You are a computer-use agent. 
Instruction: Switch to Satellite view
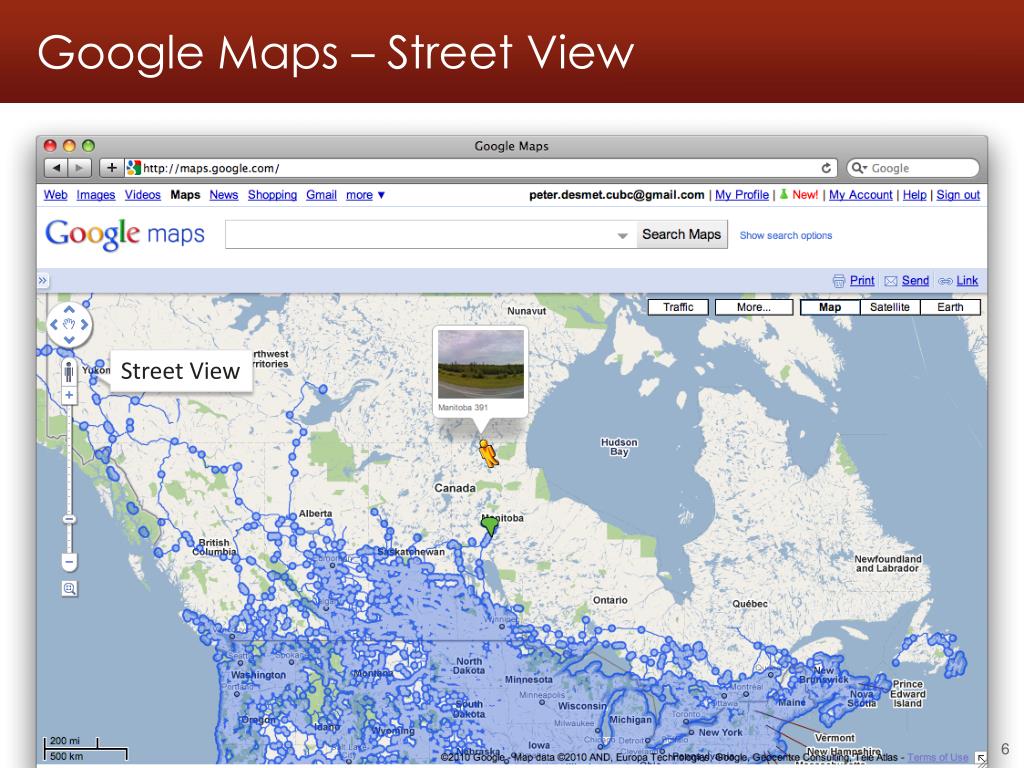point(889,307)
